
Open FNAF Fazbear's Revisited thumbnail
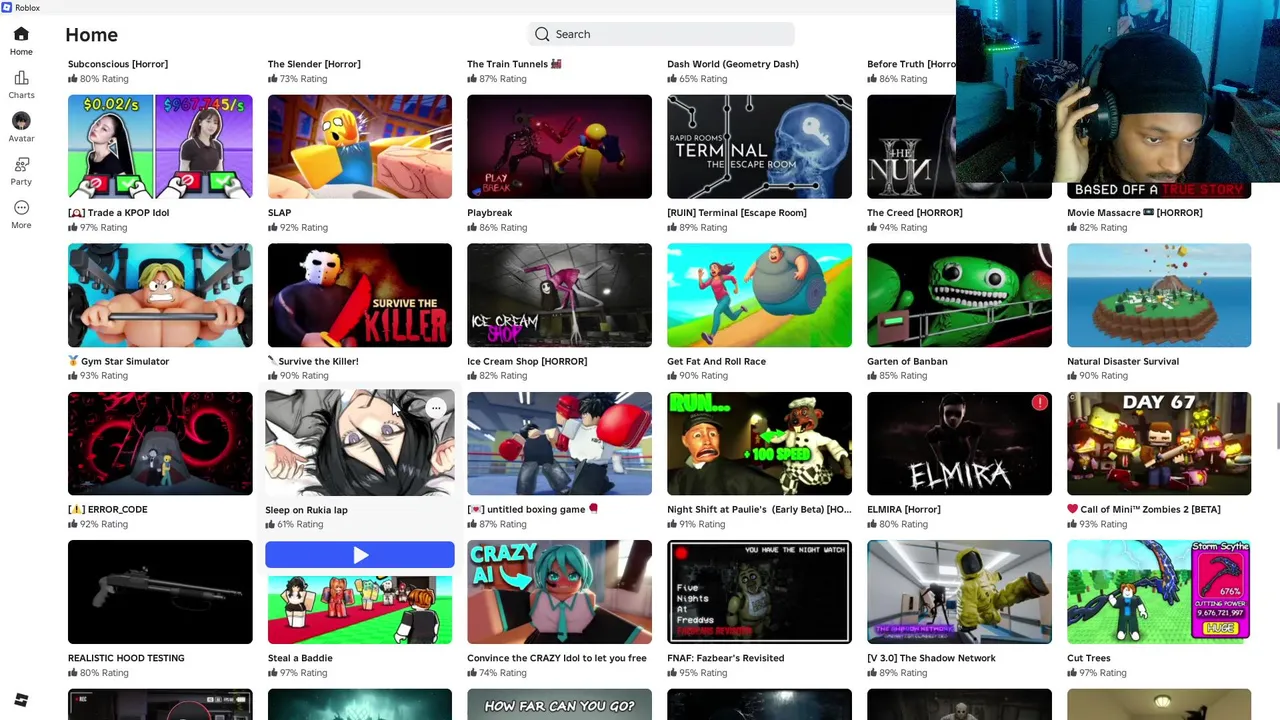(759, 592)
